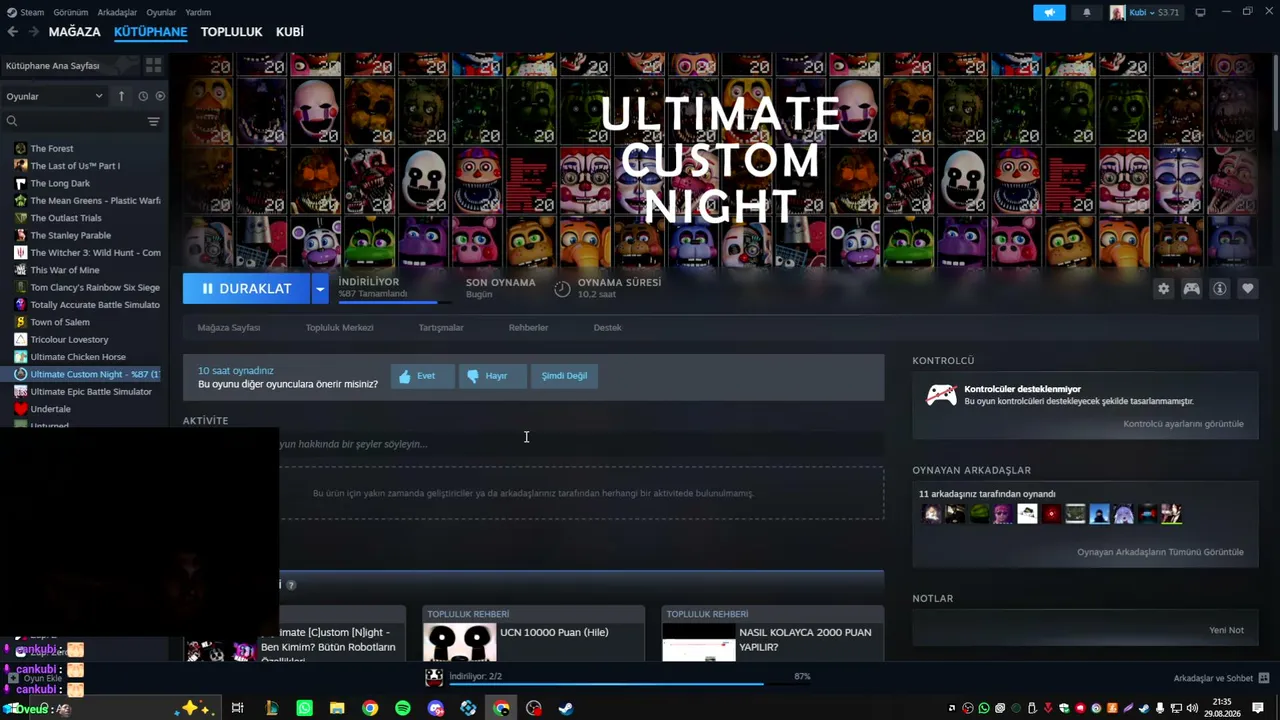Recommend the game with Evet
This screenshot has height=720, width=1280.
(422, 376)
